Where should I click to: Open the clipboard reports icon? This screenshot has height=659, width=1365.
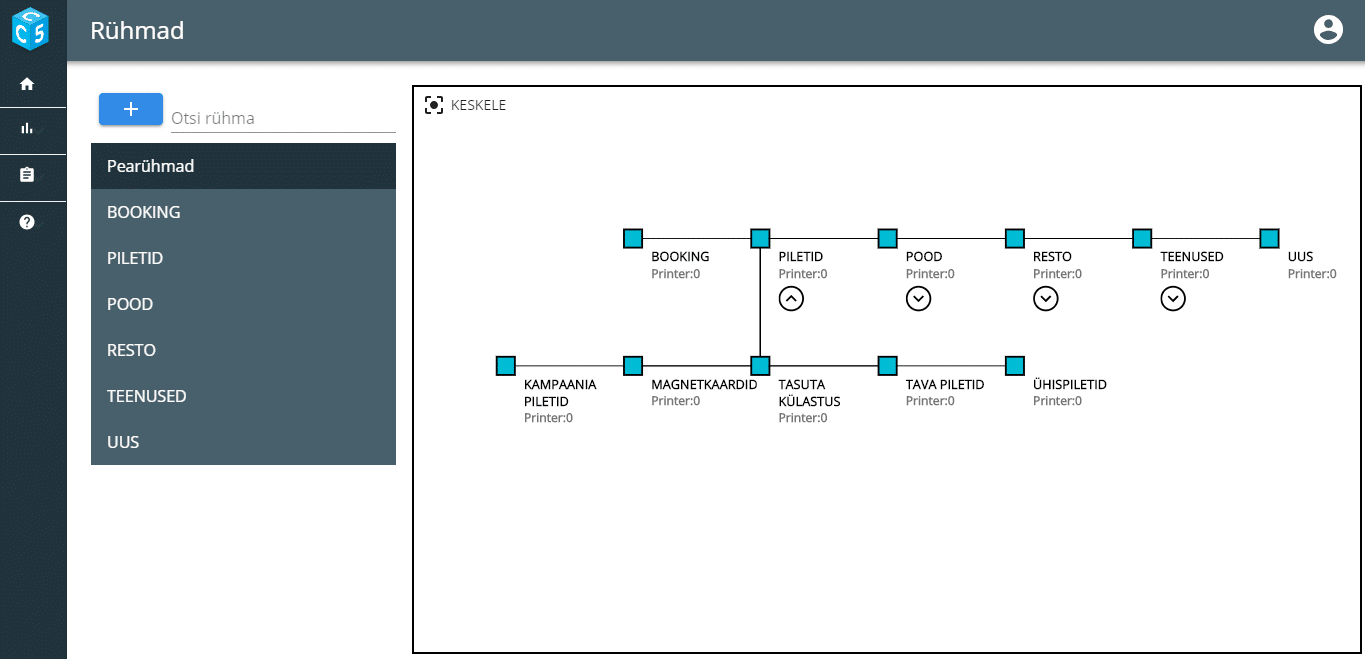coord(27,175)
